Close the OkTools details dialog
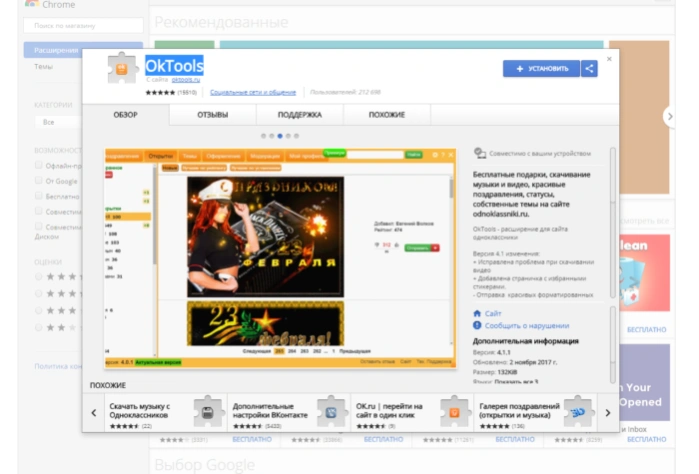The image size is (699, 474). (609, 59)
